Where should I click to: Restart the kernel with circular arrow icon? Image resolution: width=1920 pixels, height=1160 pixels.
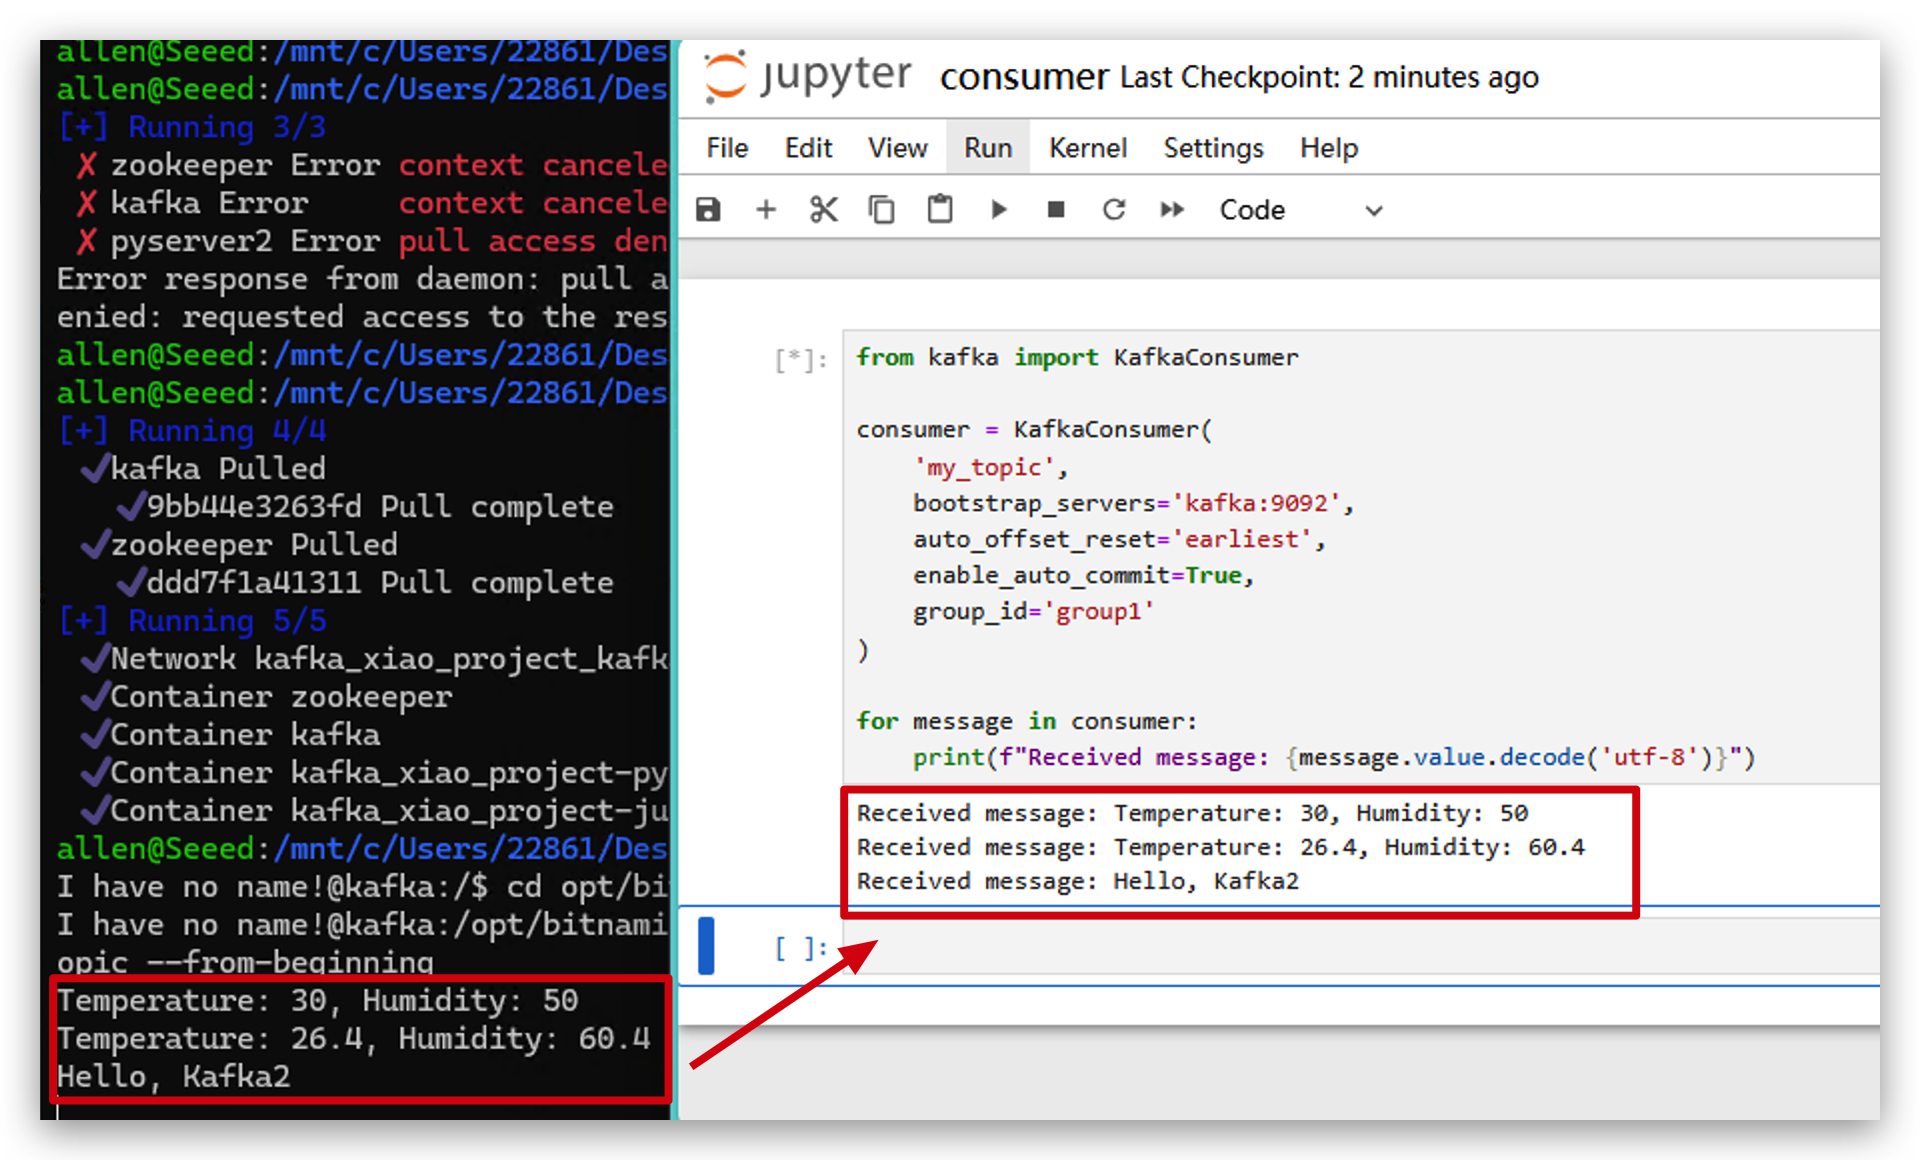point(1114,209)
